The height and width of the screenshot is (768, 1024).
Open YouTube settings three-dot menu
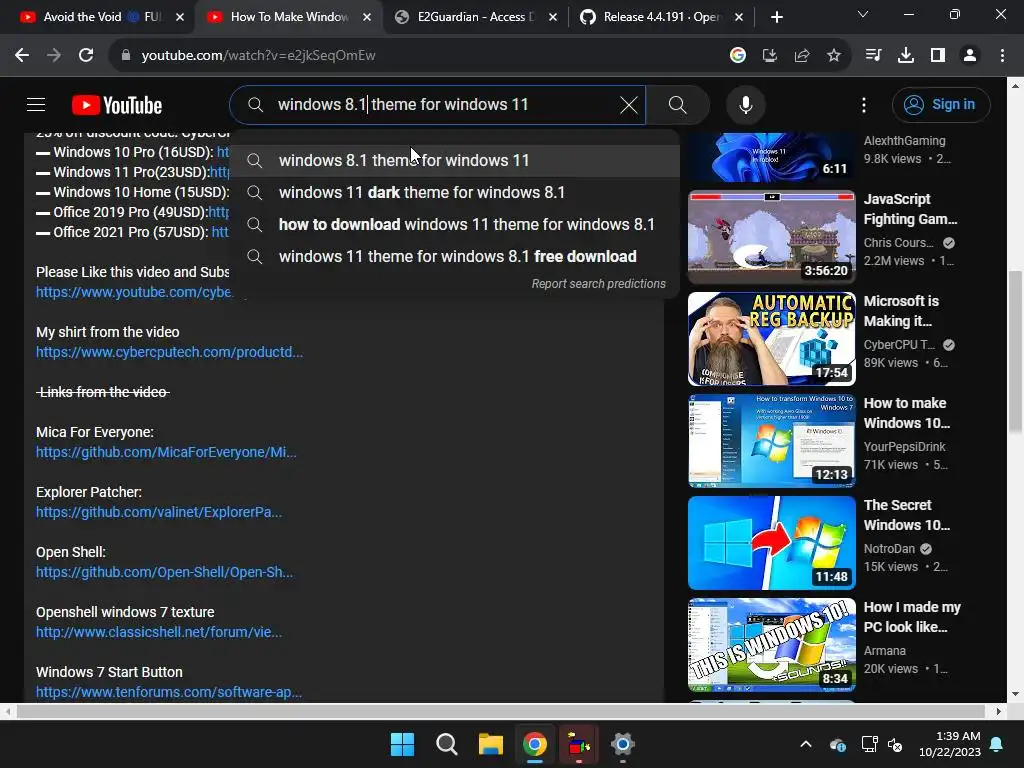tap(863, 104)
